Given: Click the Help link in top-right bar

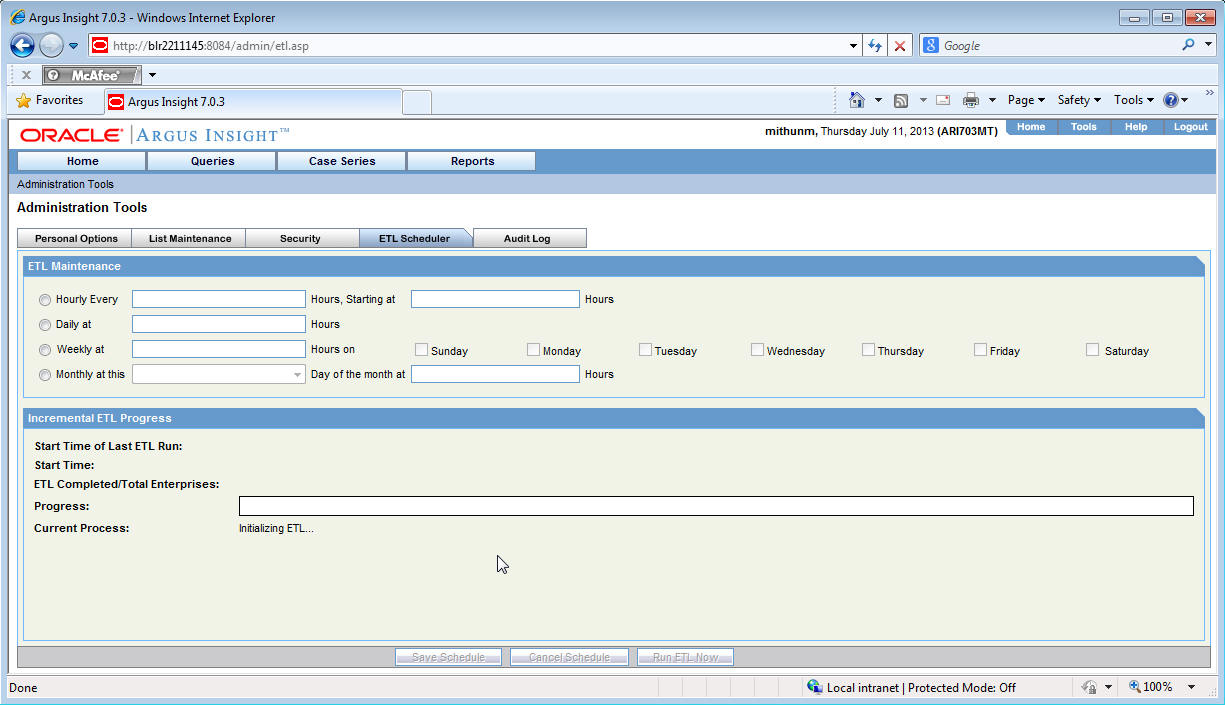Looking at the screenshot, I should [1136, 127].
